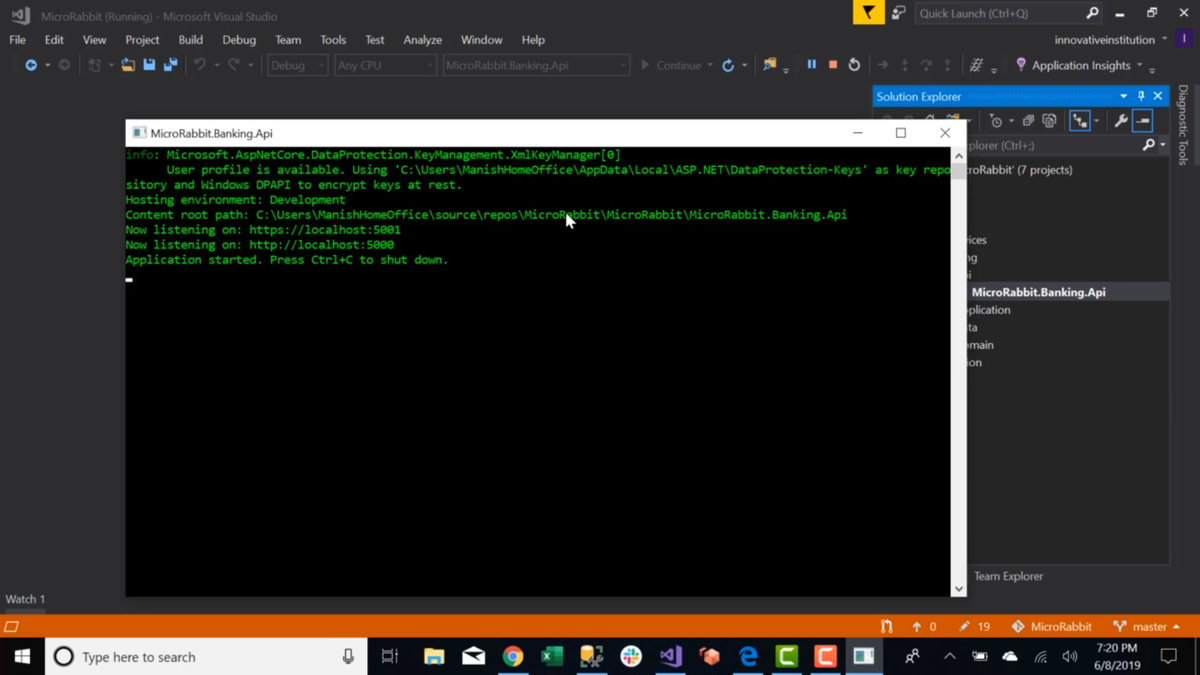
Task: Open the Any CPU platform dropdown
Action: click(x=385, y=65)
